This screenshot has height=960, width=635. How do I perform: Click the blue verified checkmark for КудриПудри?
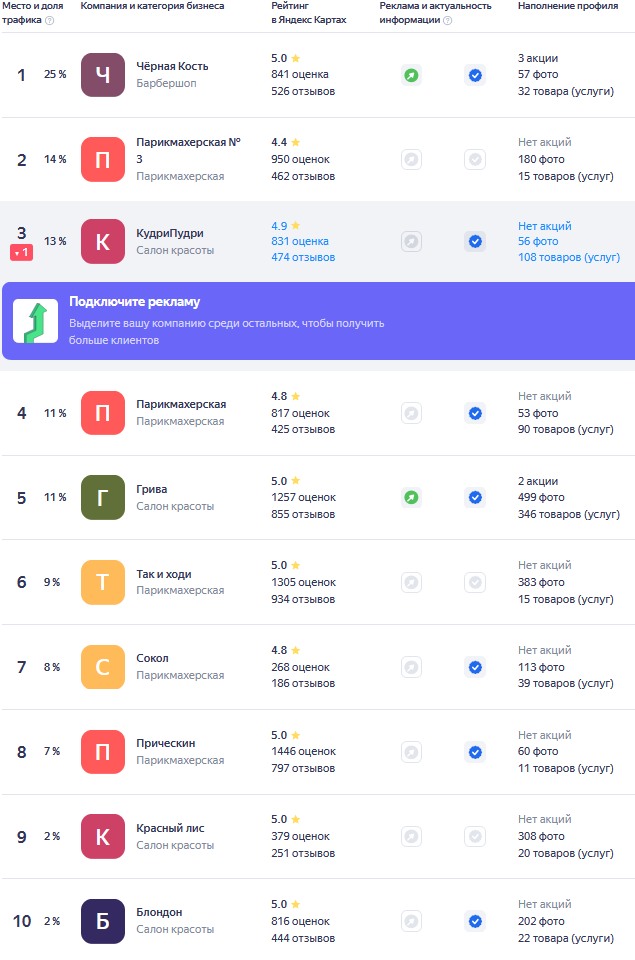475,241
